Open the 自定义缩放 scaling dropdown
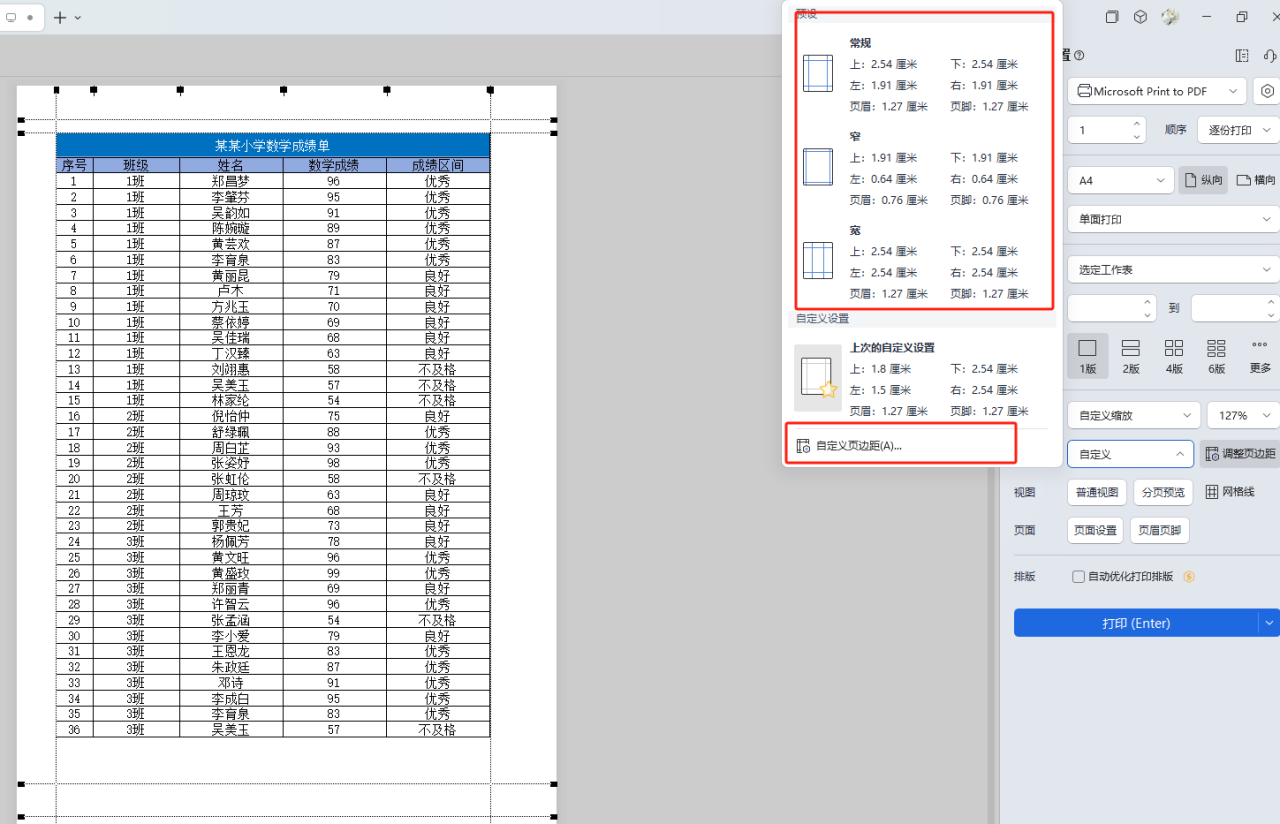Viewport: 1280px width, 824px height. 1134,415
